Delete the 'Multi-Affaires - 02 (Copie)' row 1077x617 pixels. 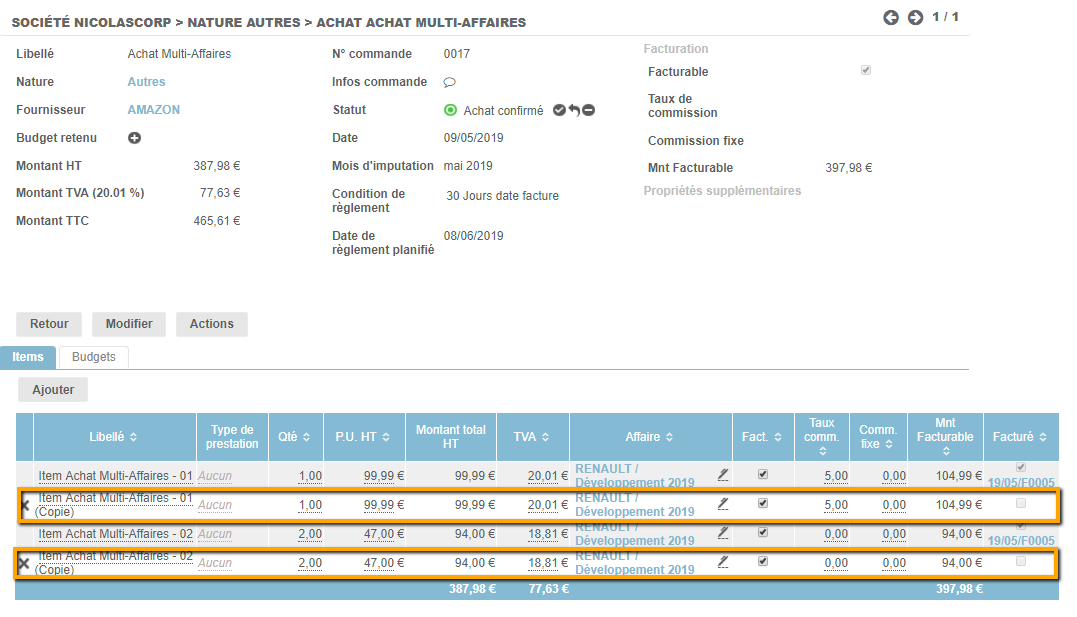(24, 563)
